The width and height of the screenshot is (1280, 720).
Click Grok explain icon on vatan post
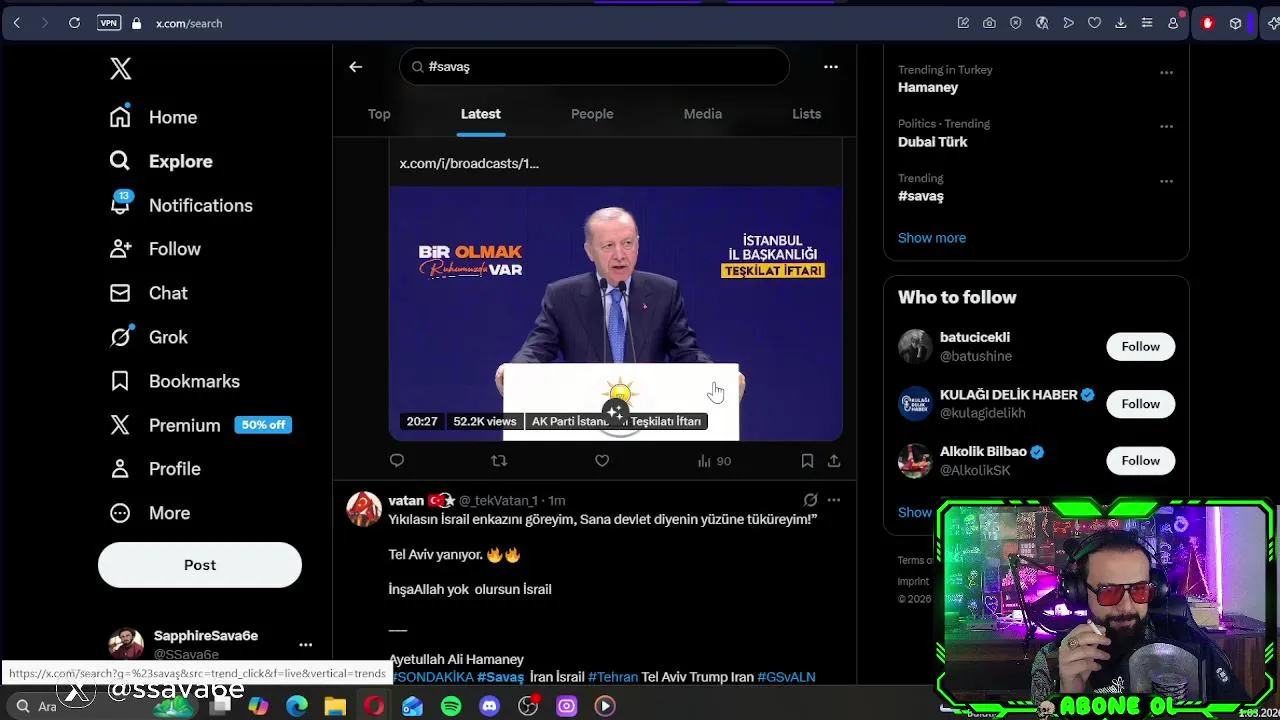click(810, 500)
